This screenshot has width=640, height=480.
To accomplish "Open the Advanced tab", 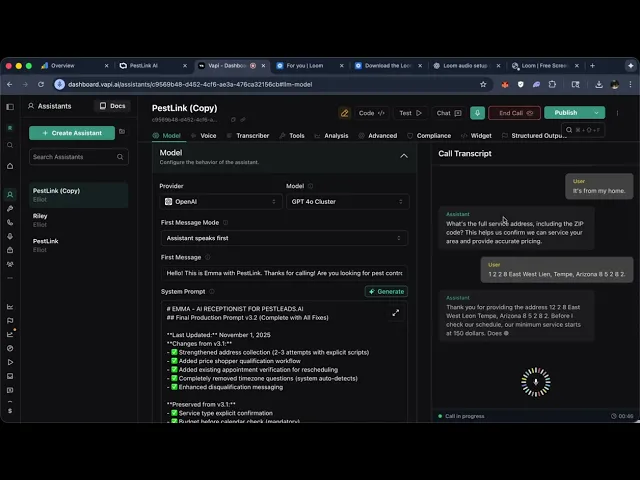I will coord(378,136).
